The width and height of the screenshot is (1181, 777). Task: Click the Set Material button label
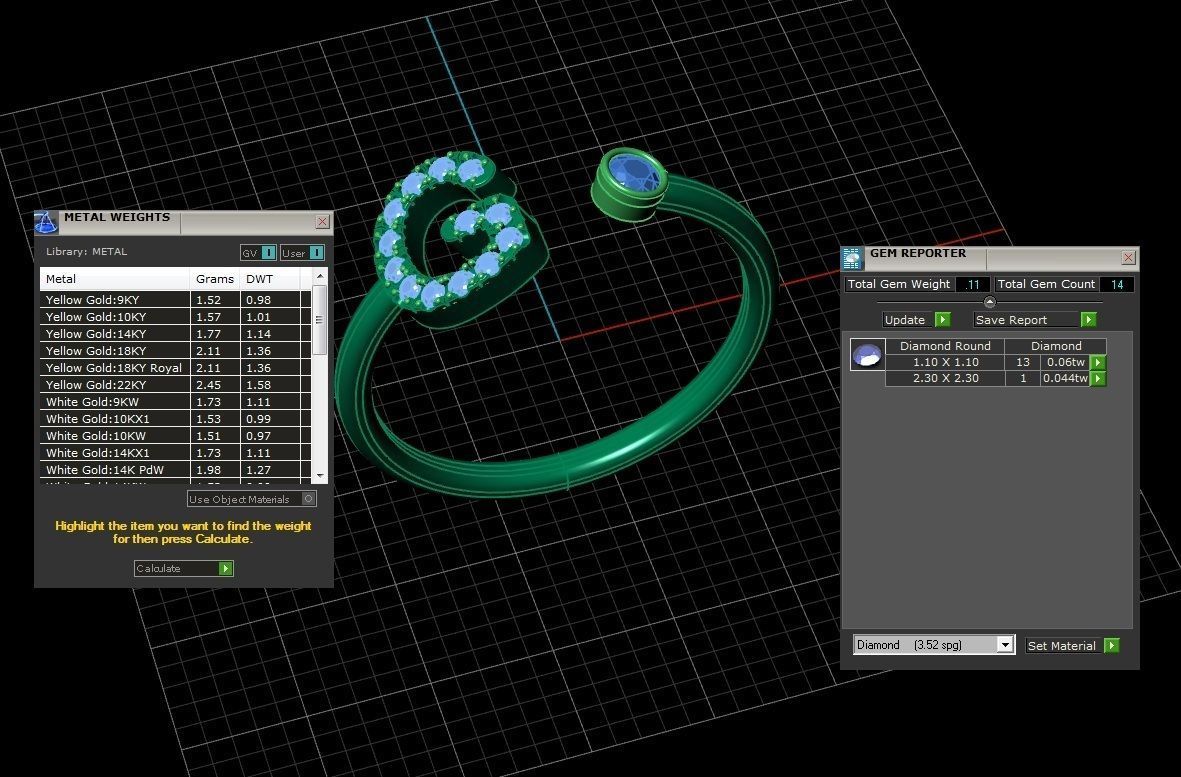[x=1061, y=646]
